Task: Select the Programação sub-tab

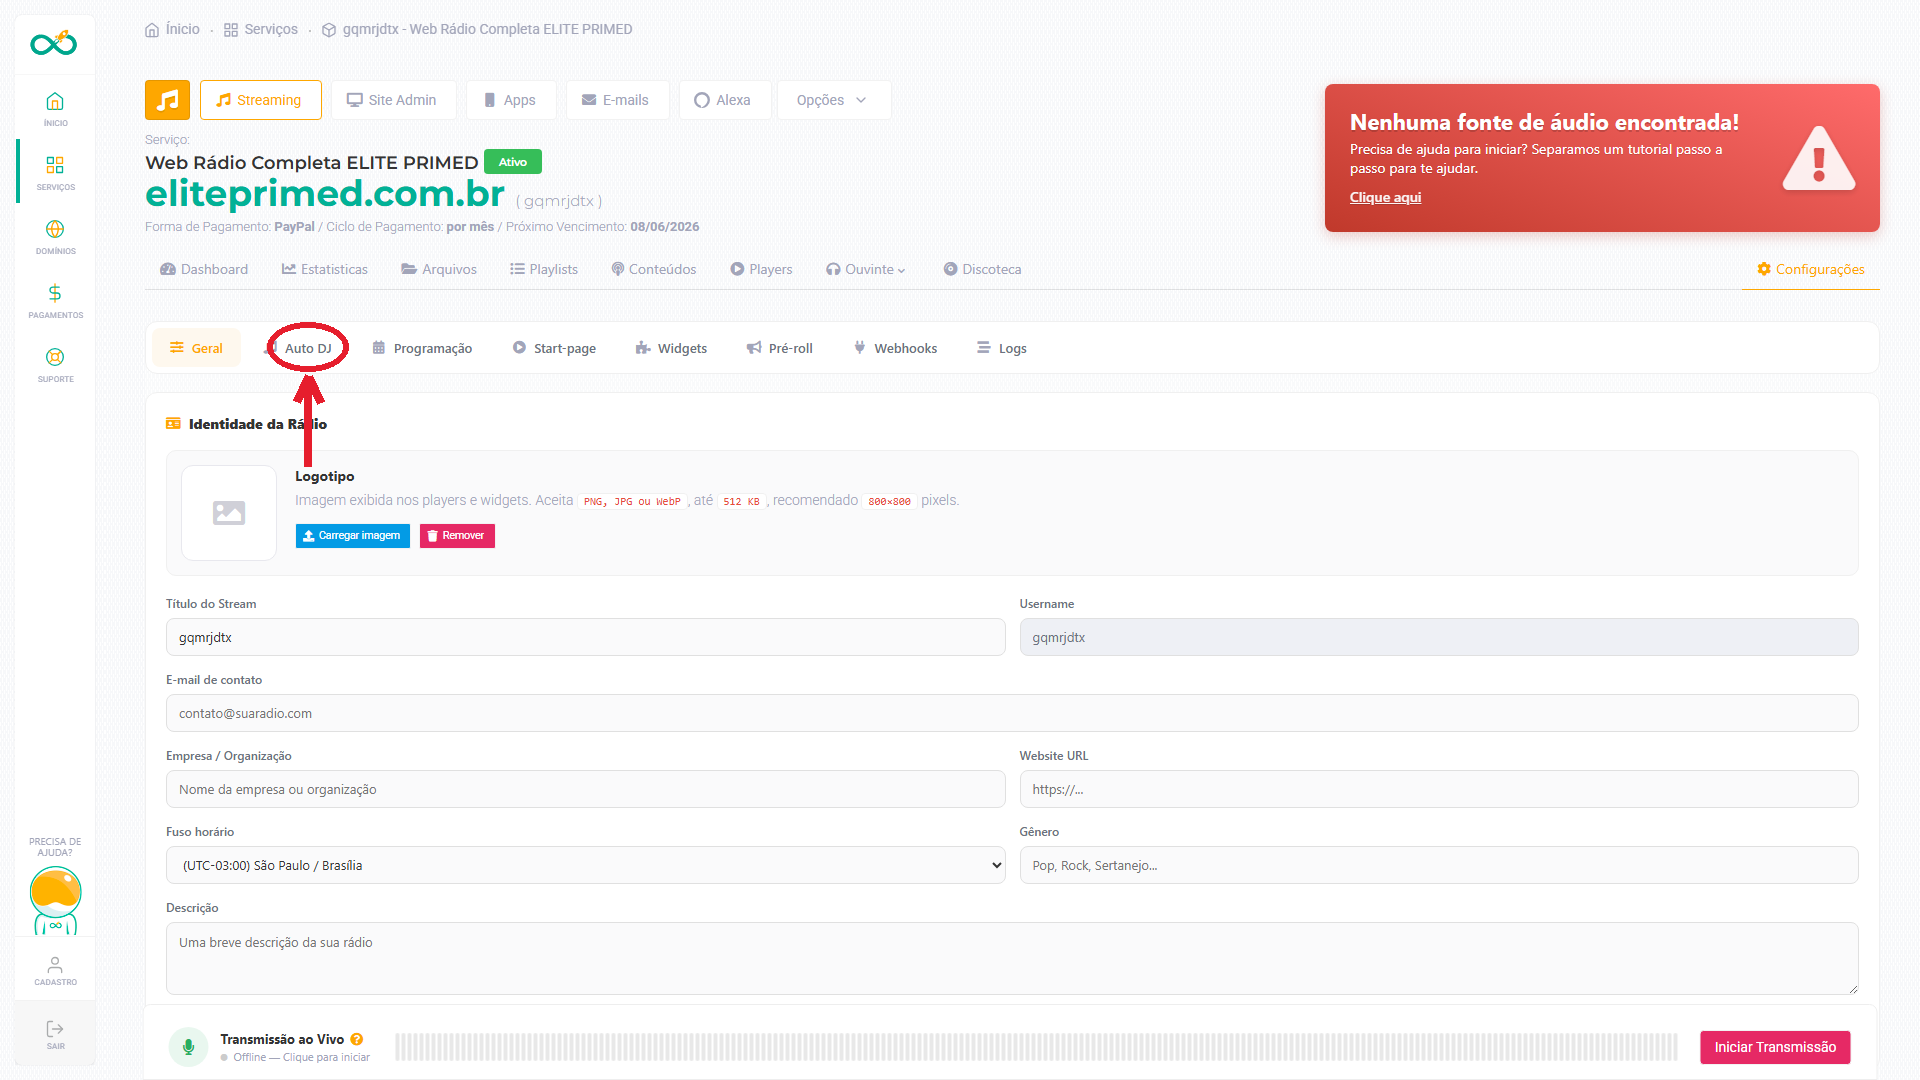Action: pos(422,348)
